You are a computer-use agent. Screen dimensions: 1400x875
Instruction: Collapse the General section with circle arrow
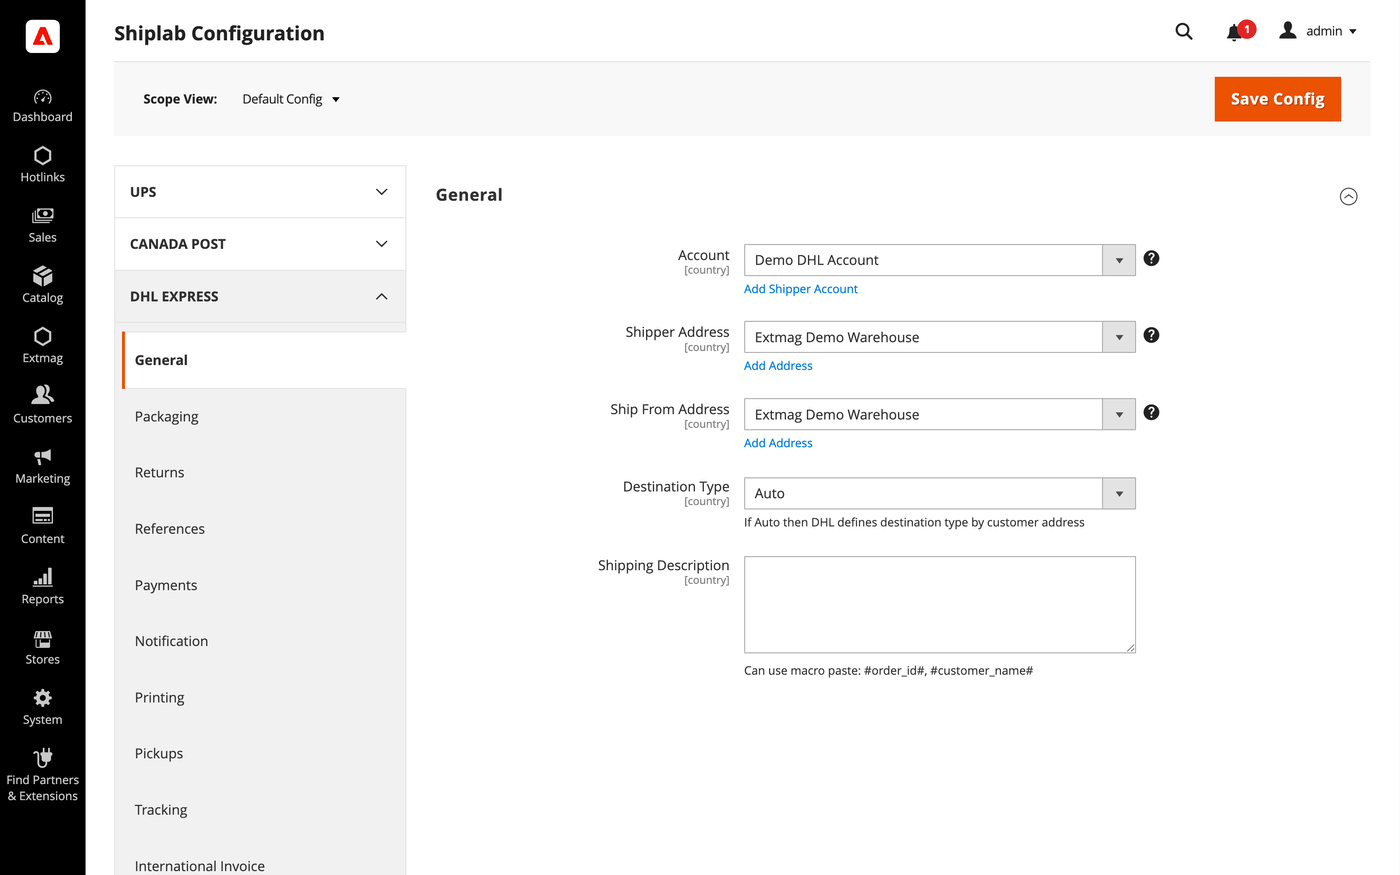[1348, 196]
